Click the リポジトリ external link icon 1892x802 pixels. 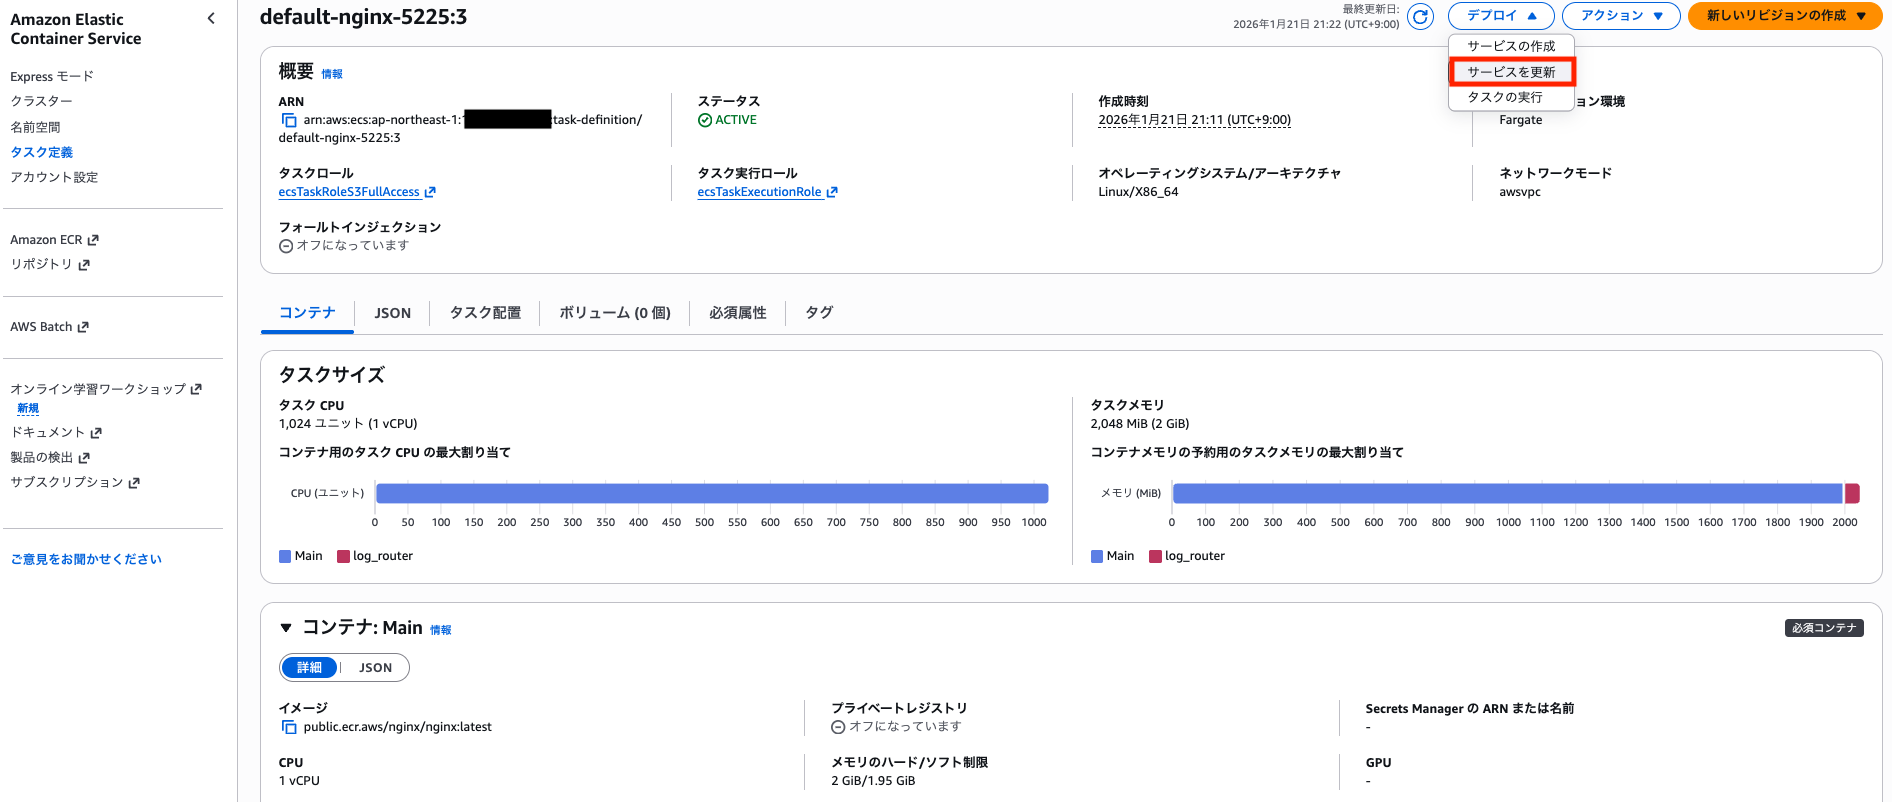[x=84, y=265]
